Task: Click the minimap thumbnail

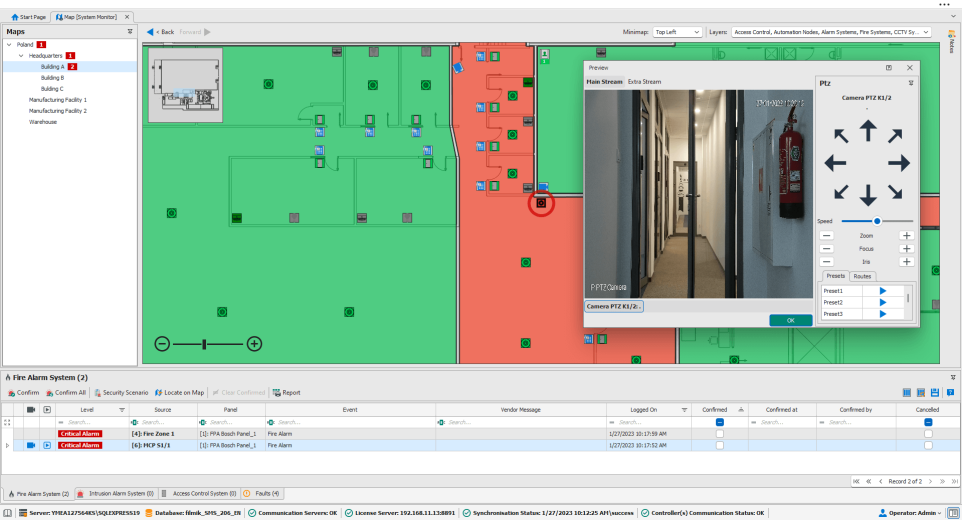Action: [185, 85]
